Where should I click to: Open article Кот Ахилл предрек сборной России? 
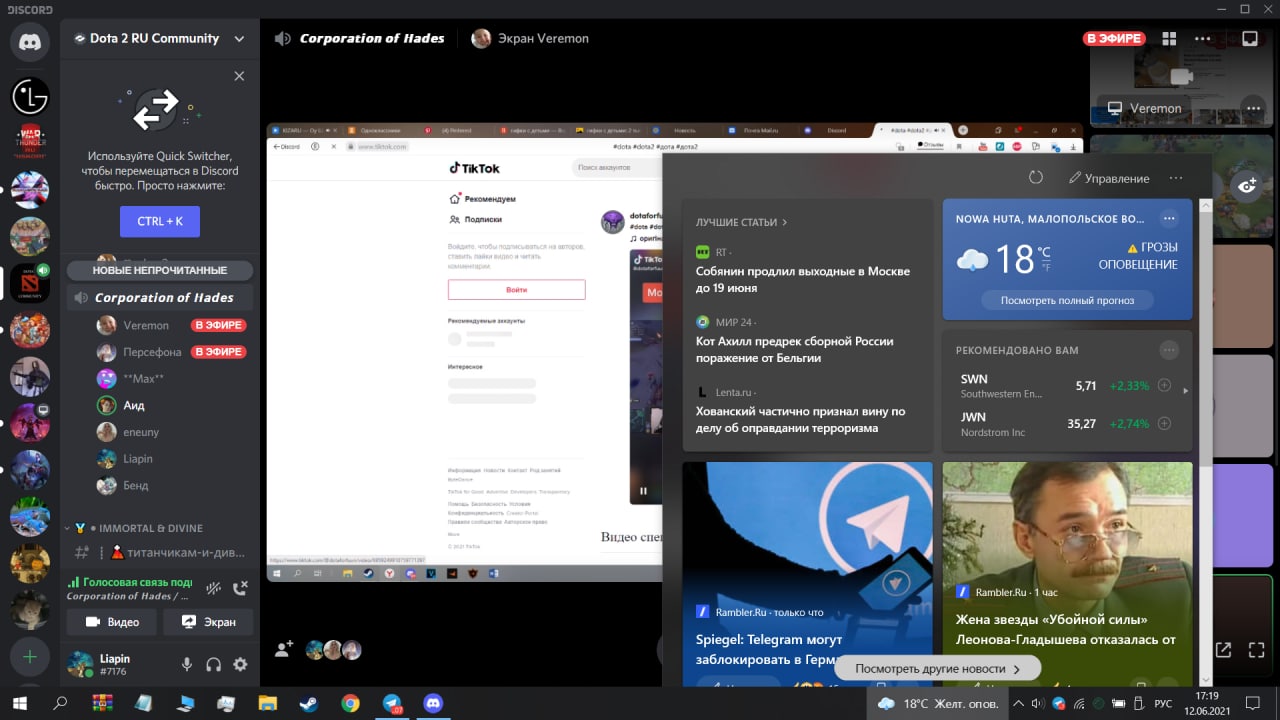(795, 349)
